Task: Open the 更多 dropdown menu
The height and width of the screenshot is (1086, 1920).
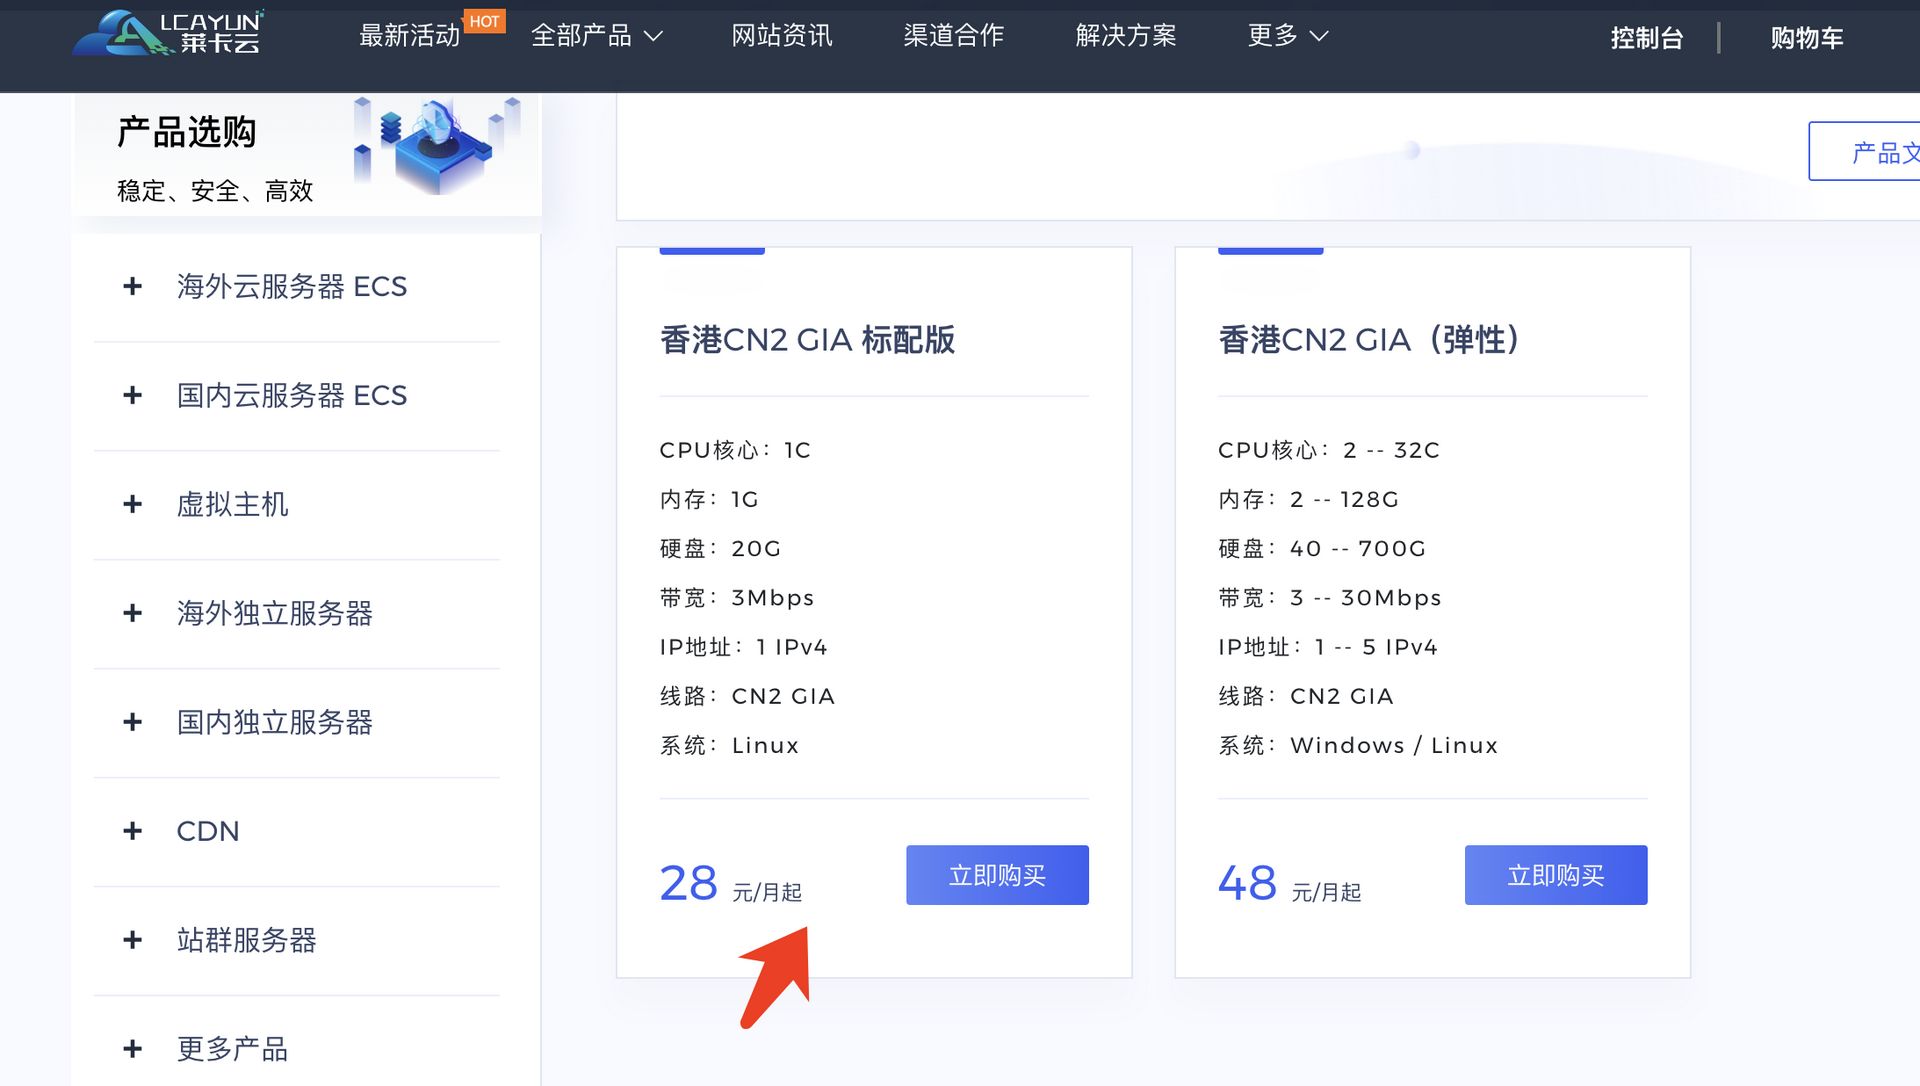Action: coord(1287,36)
